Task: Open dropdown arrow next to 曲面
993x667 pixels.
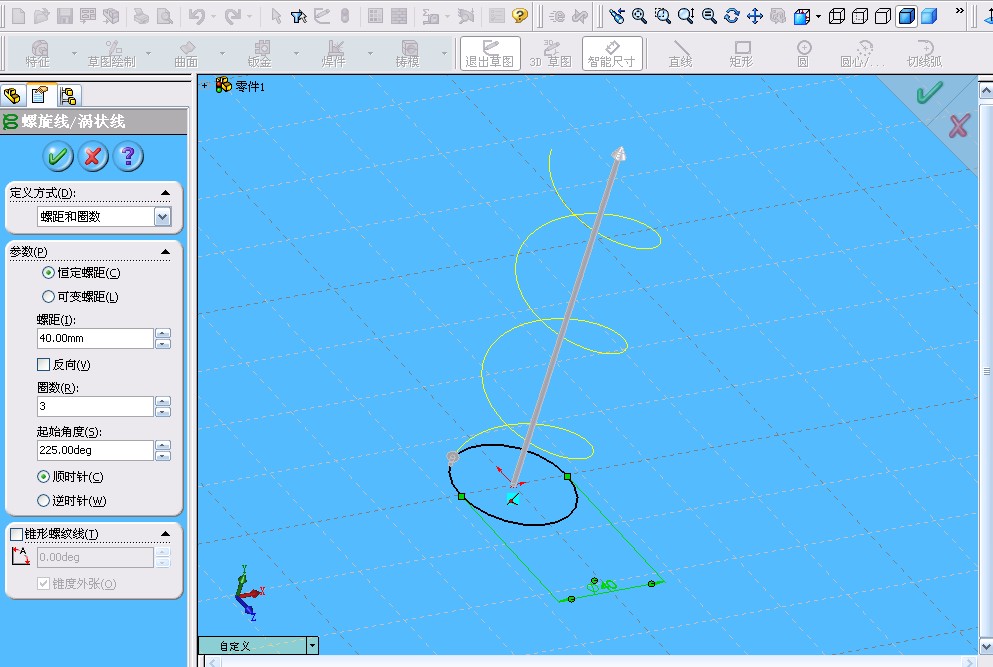Action: (x=222, y=53)
